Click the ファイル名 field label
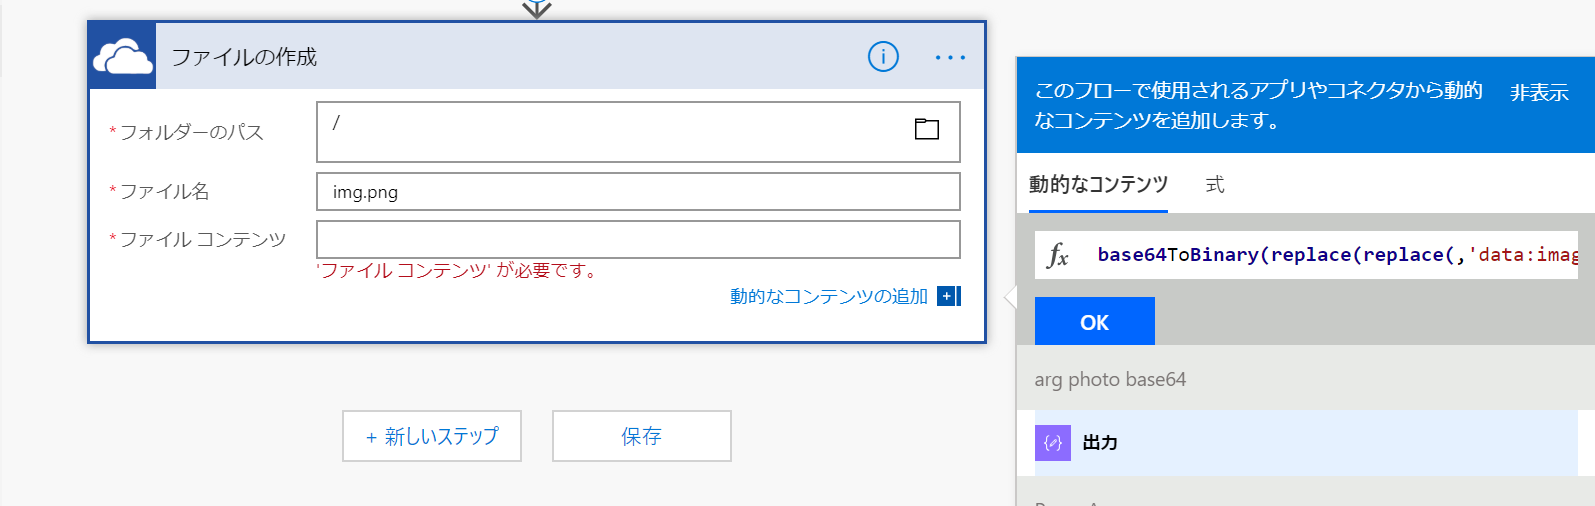Image resolution: width=1595 pixels, height=506 pixels. coord(165,191)
